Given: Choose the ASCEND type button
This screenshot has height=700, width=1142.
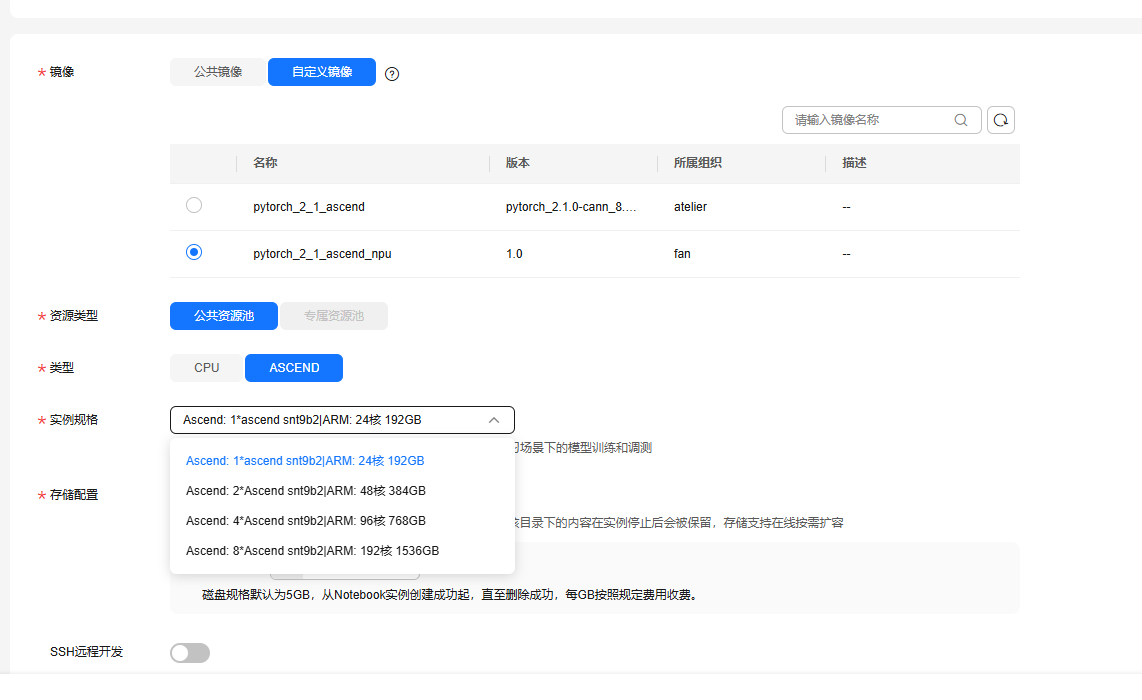Looking at the screenshot, I should coord(294,368).
